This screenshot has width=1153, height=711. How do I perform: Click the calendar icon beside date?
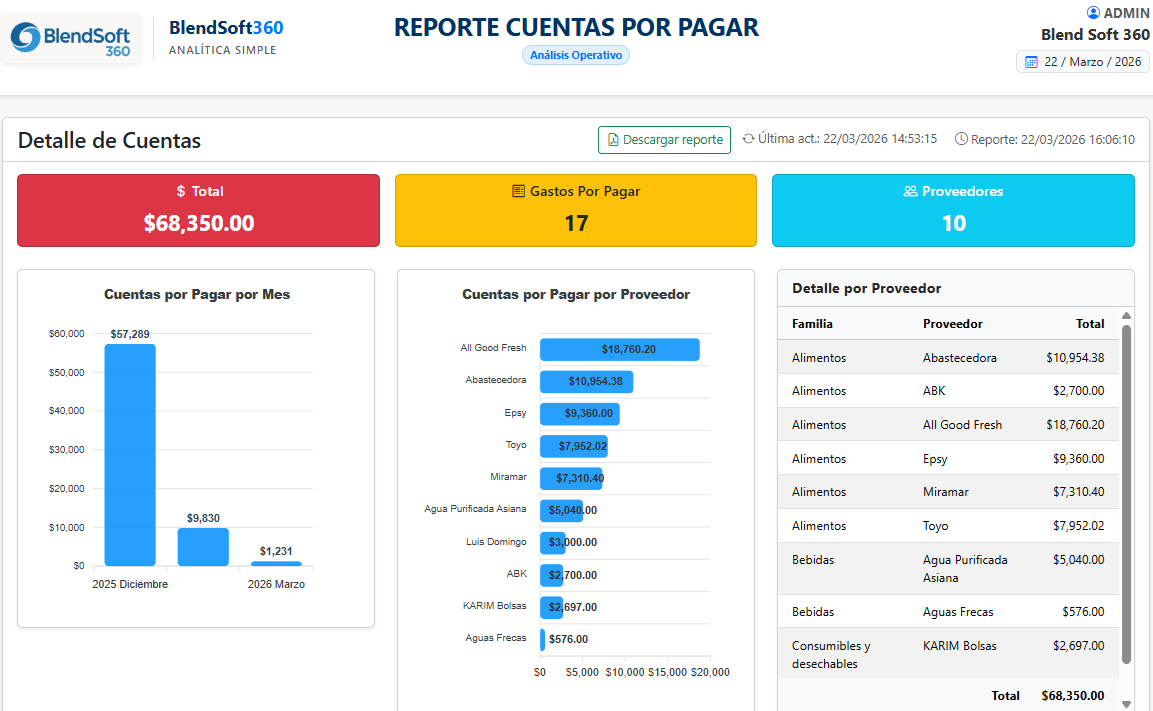(1031, 62)
